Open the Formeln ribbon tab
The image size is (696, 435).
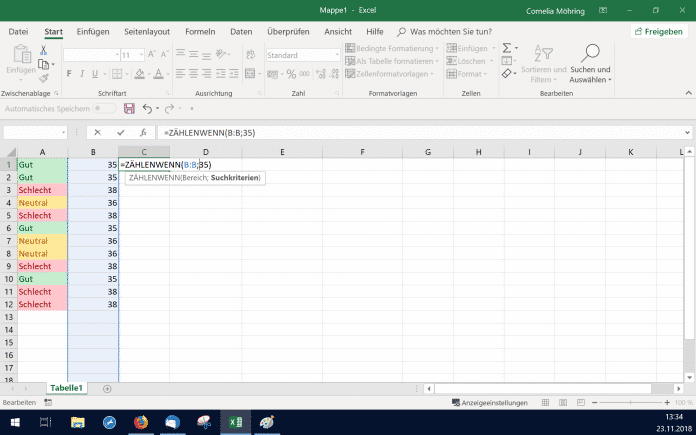coord(199,31)
